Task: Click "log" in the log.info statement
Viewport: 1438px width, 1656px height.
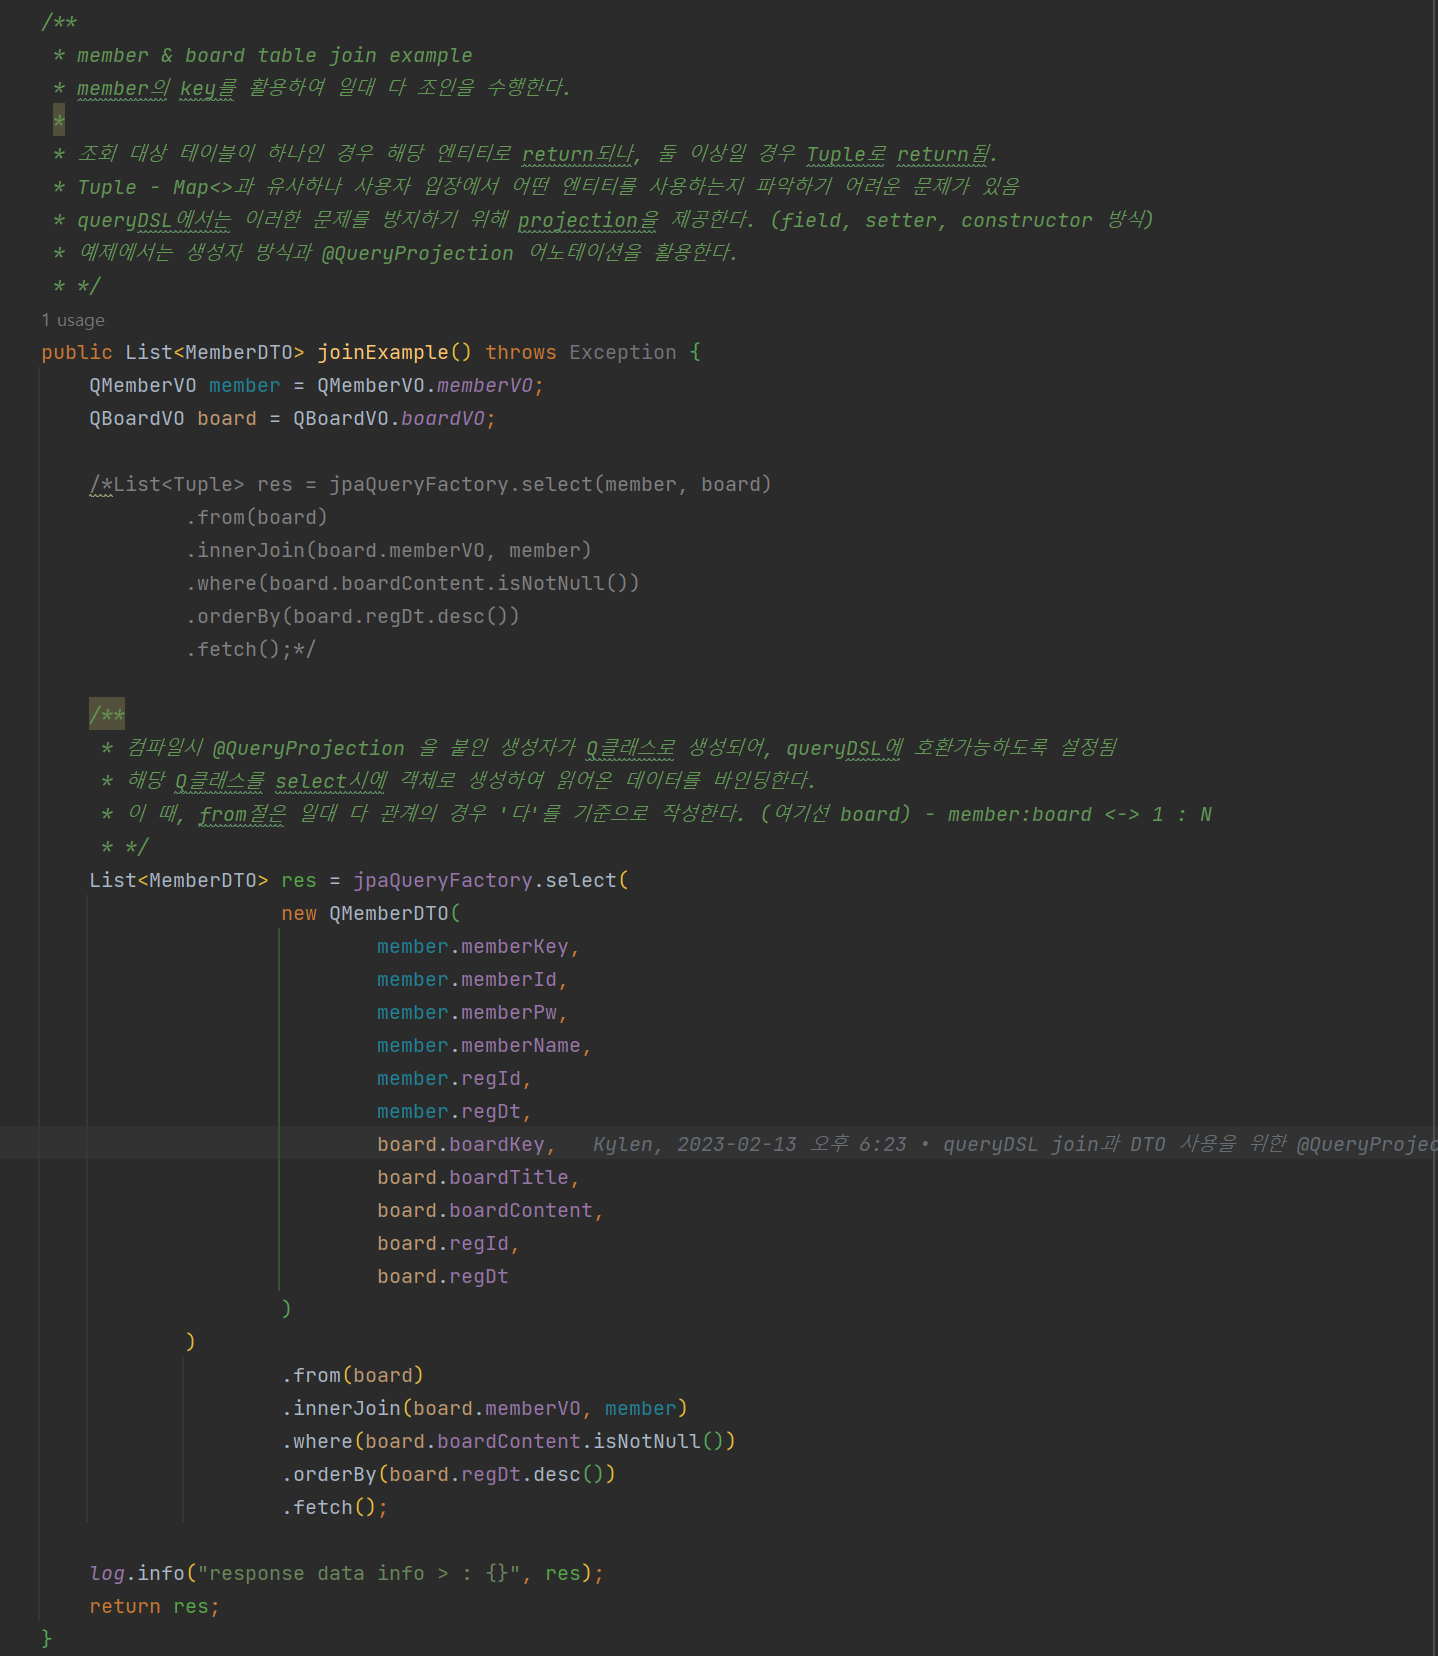Action: (x=107, y=1573)
